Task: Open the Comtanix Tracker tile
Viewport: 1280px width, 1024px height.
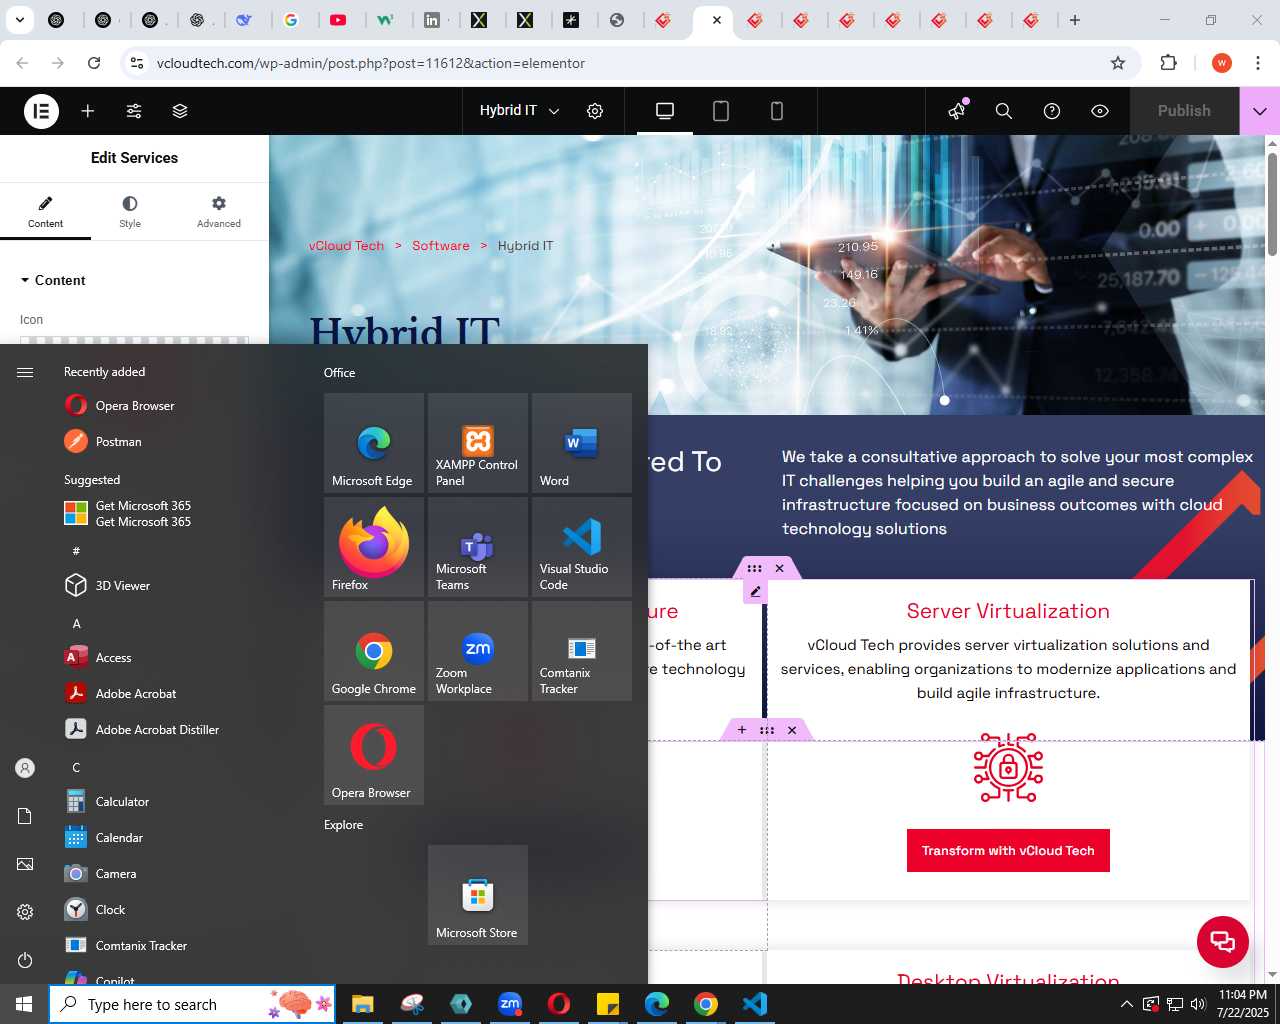Action: 582,651
